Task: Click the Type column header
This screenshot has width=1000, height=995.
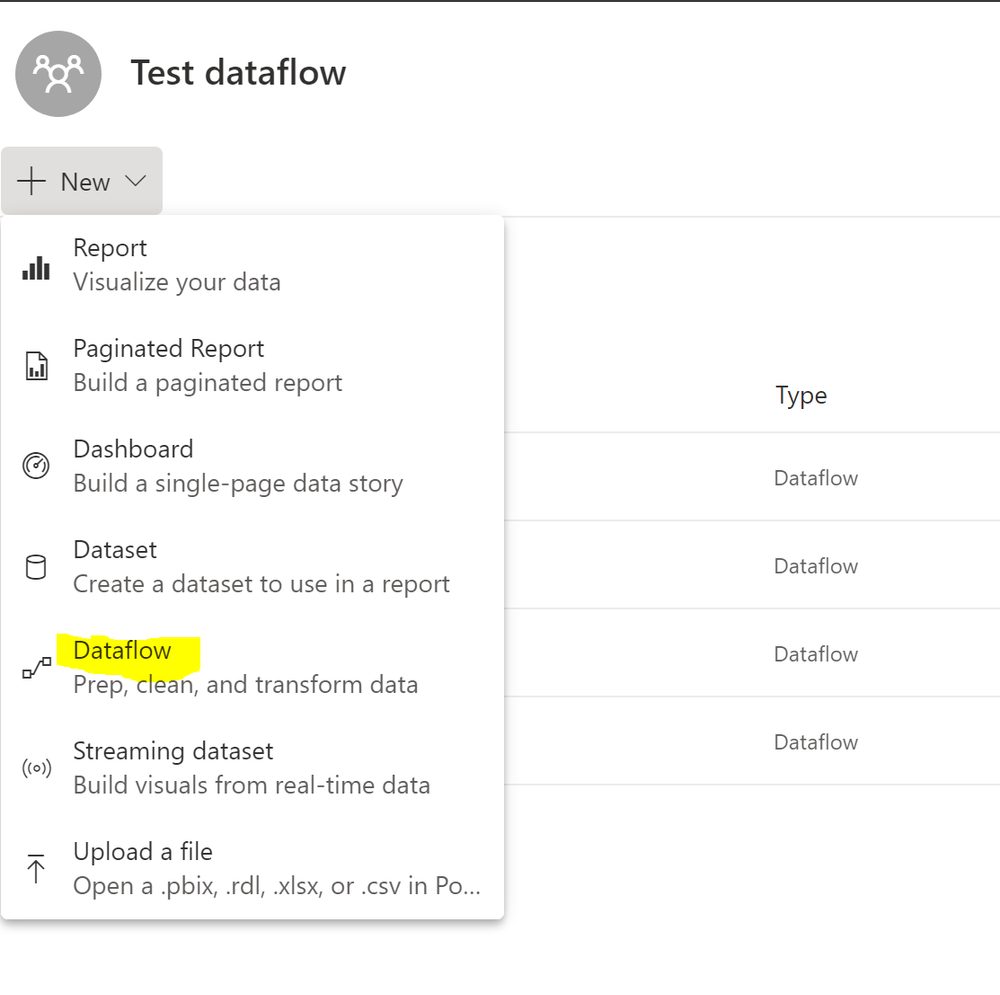Action: [801, 395]
